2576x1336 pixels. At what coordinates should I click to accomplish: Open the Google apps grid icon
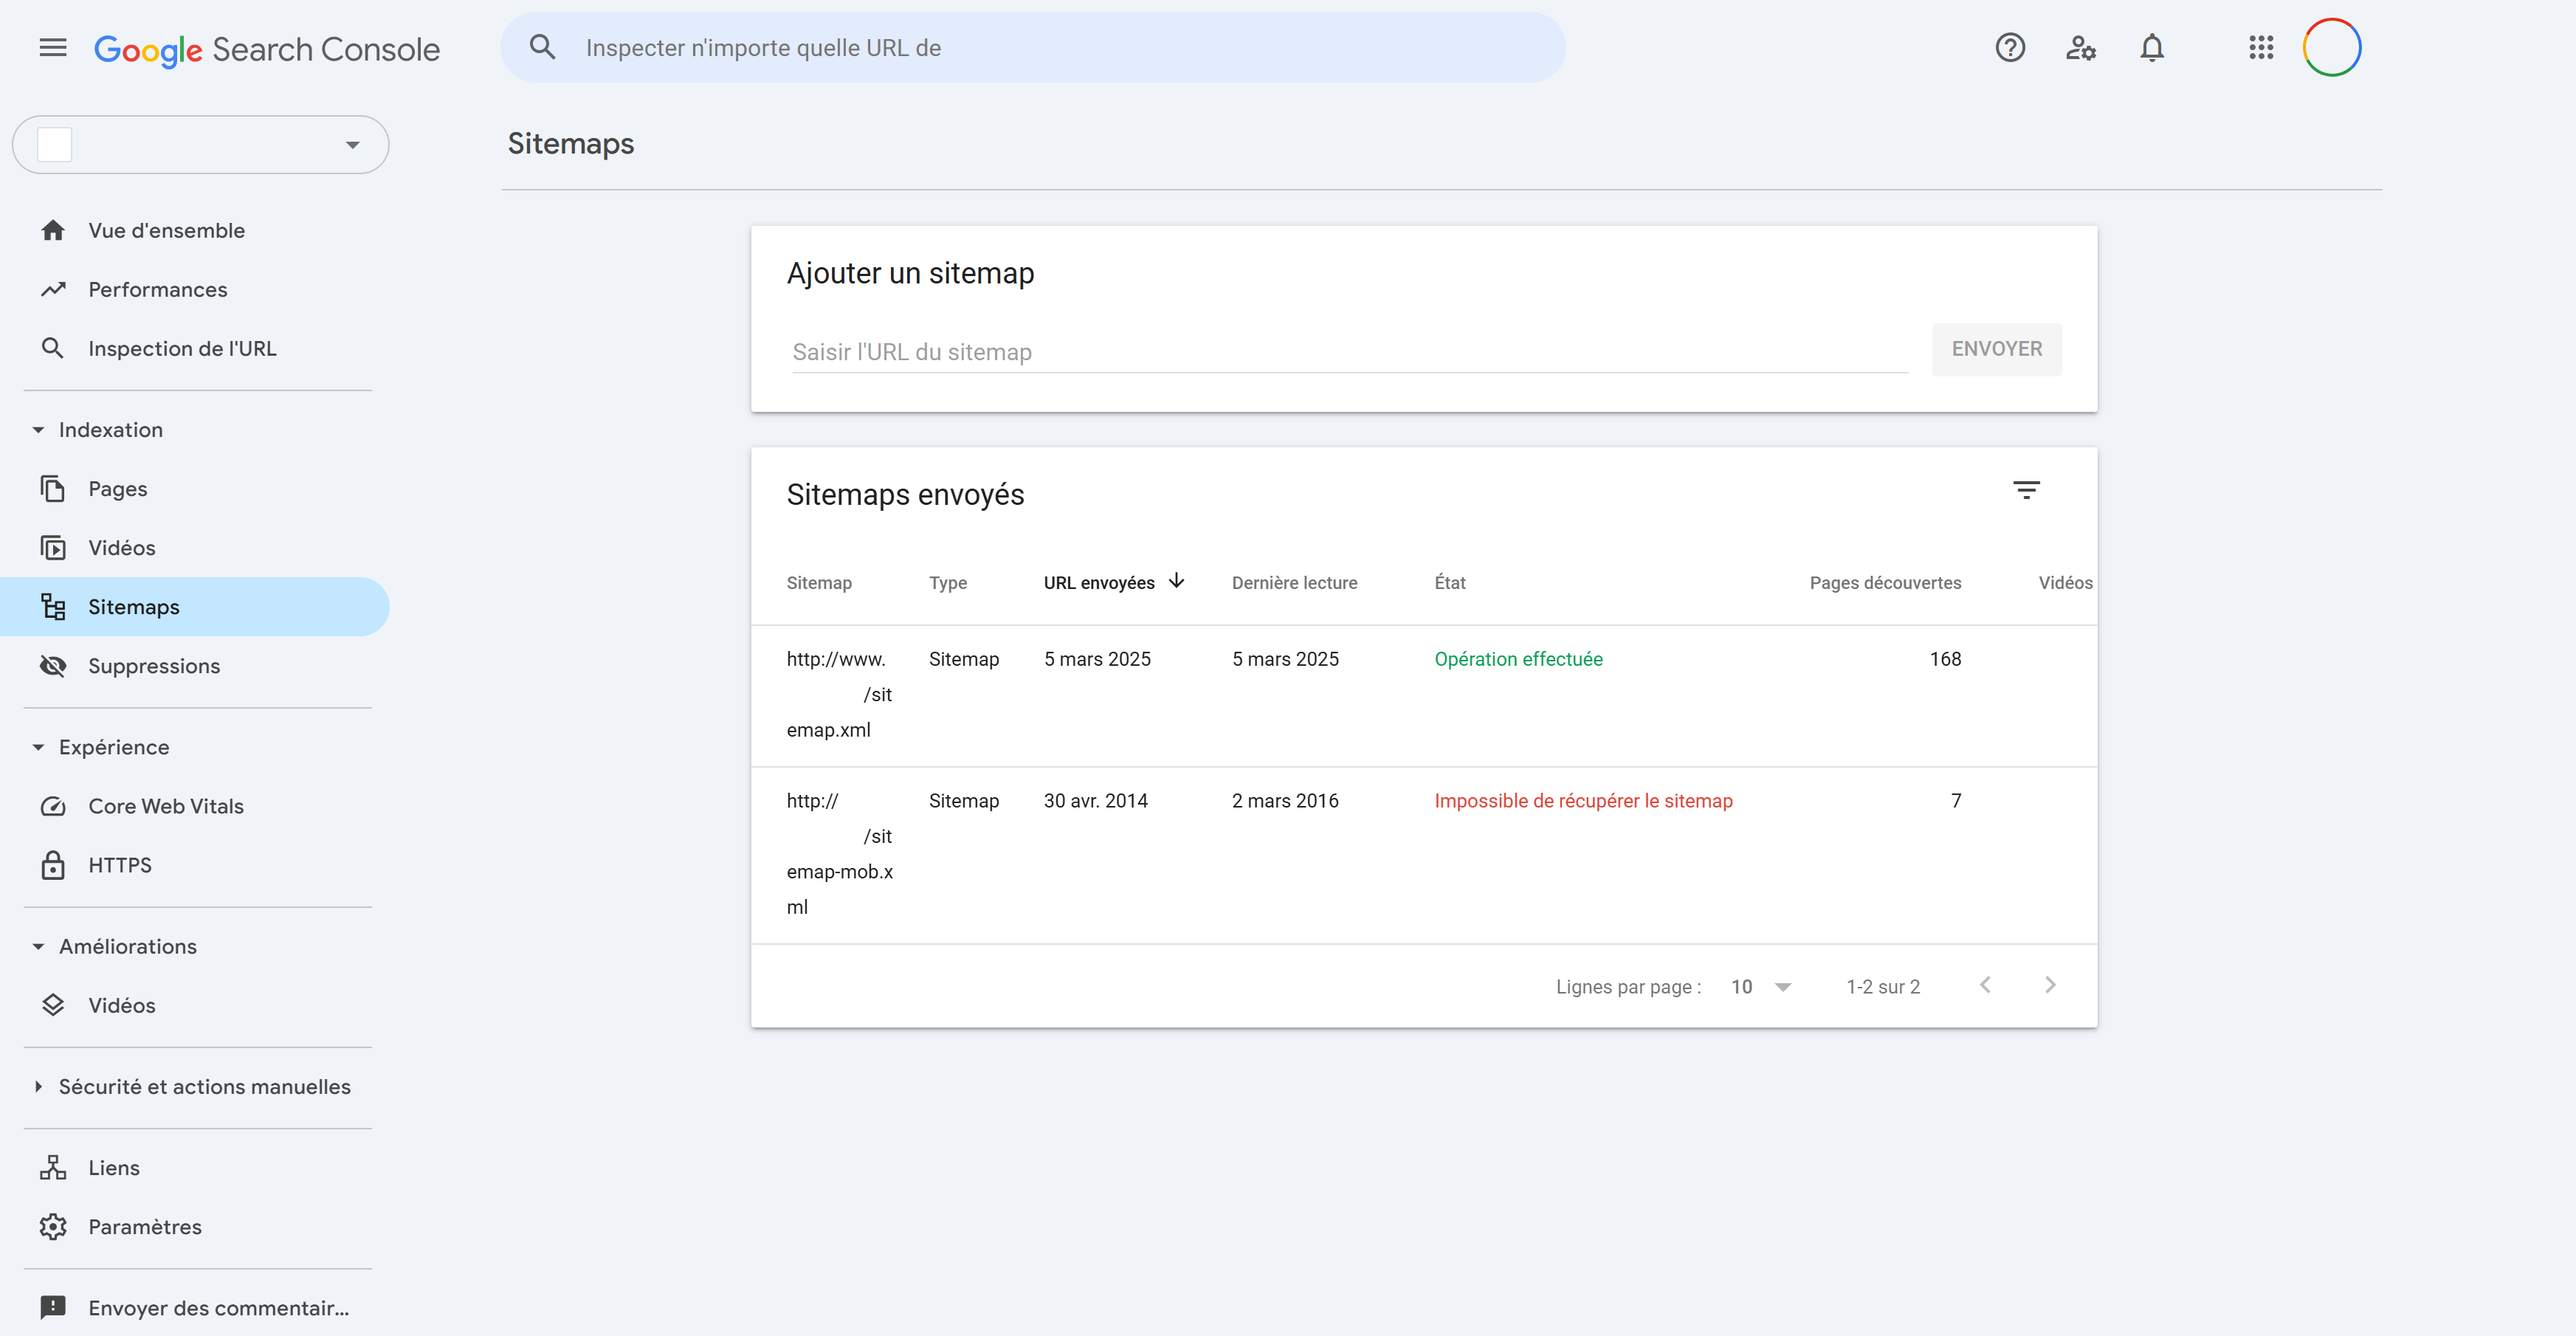coord(2261,47)
